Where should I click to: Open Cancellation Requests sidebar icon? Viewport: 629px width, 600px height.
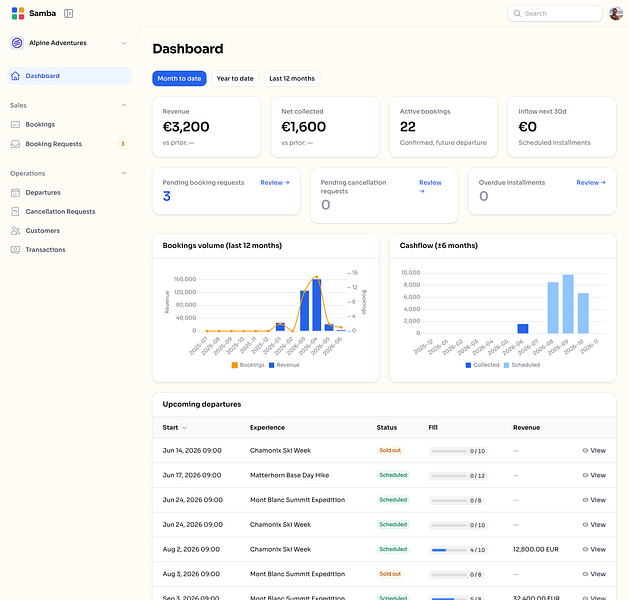tap(15, 212)
